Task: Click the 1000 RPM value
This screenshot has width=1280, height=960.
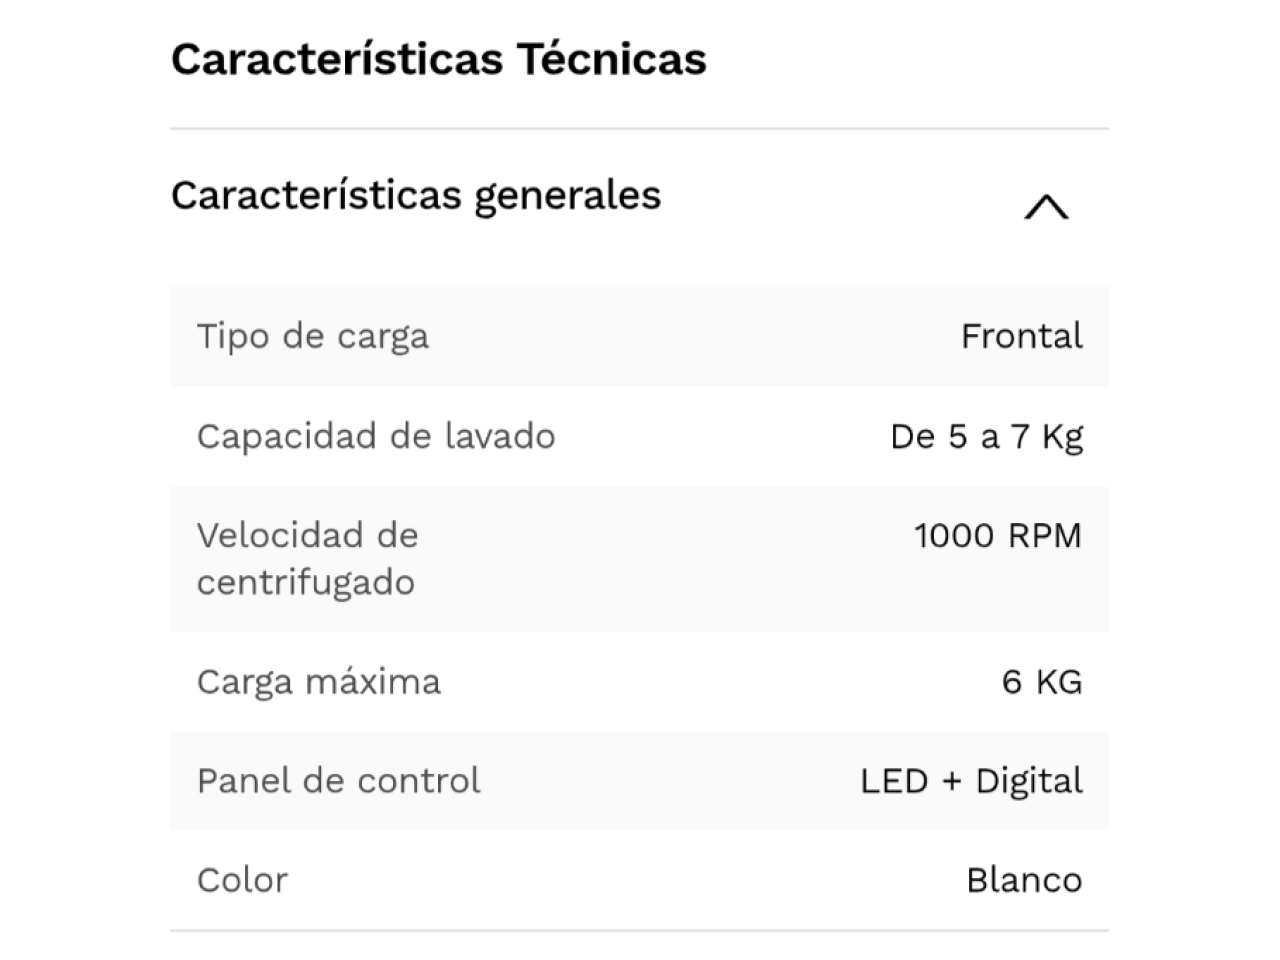Action: pos(998,535)
